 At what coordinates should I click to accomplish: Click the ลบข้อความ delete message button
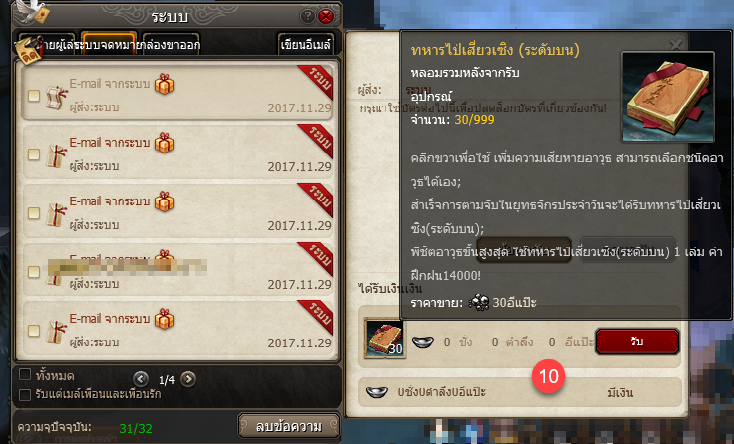[289, 426]
